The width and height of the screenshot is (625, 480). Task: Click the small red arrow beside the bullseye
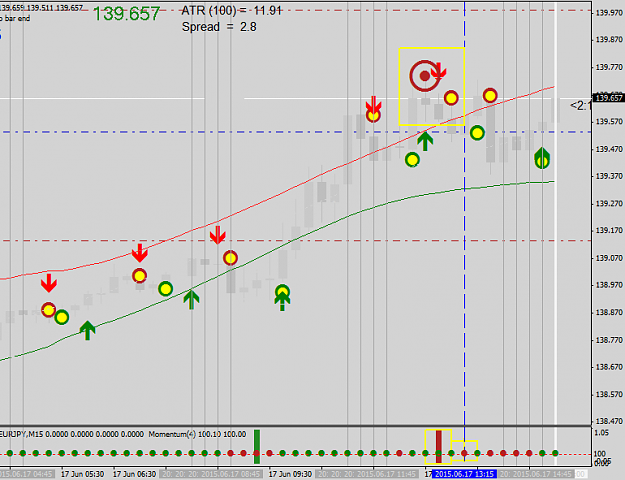click(438, 70)
